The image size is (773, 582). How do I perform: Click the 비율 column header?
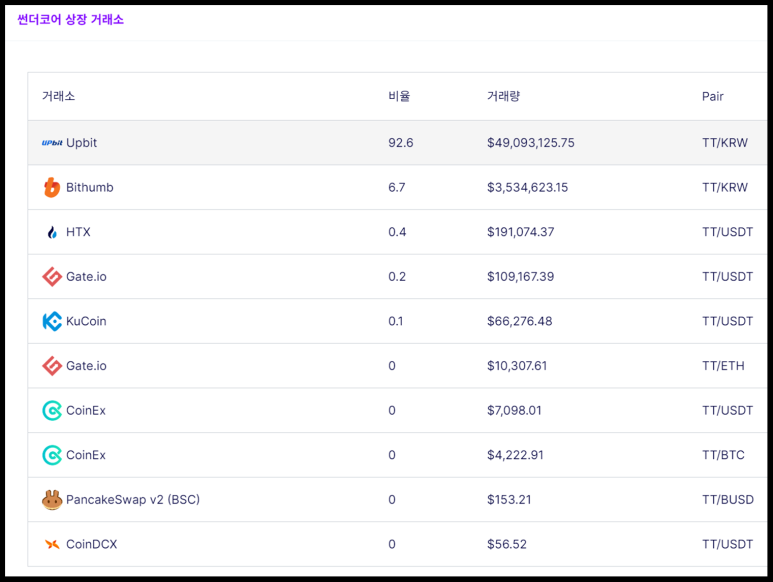[x=399, y=96]
